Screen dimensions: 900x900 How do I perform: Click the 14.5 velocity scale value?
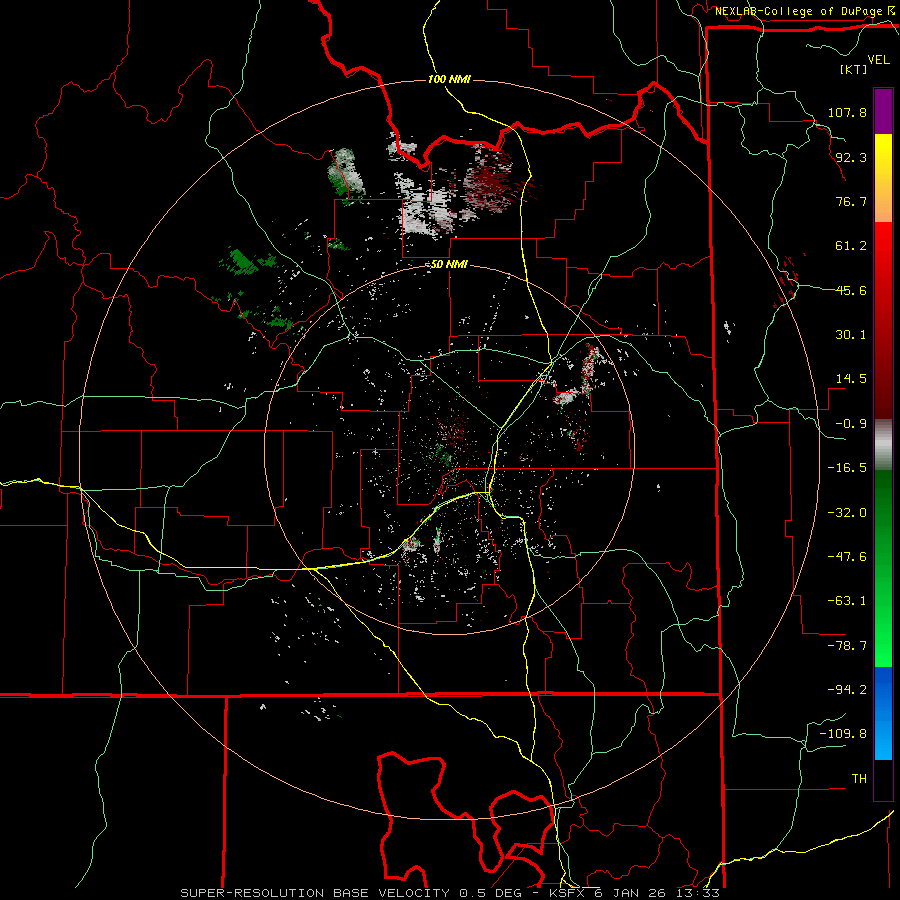click(x=851, y=379)
